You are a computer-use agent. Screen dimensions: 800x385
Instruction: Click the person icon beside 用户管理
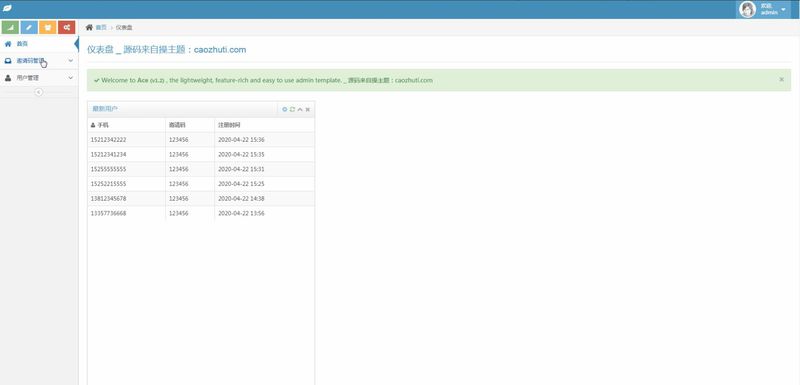pyautogui.click(x=8, y=78)
